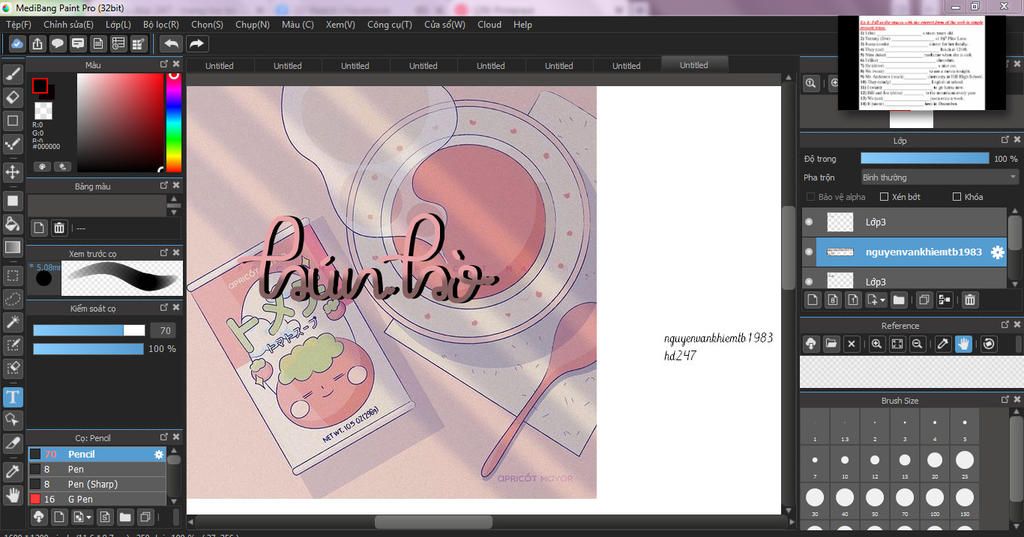This screenshot has height=537, width=1024.
Task: Click the Redo arrow
Action: click(x=196, y=44)
